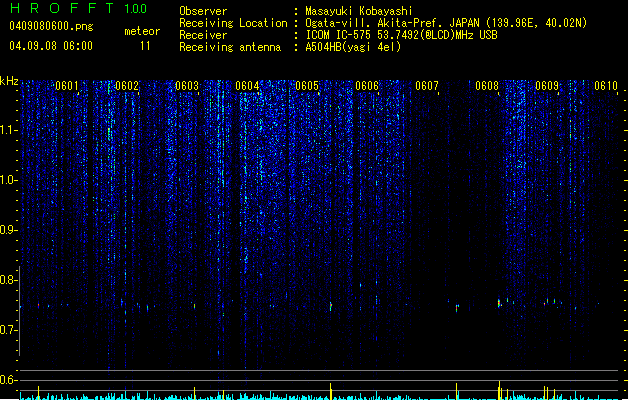Click the kHz axis unit label
The height and width of the screenshot is (400, 629).
coord(9,81)
